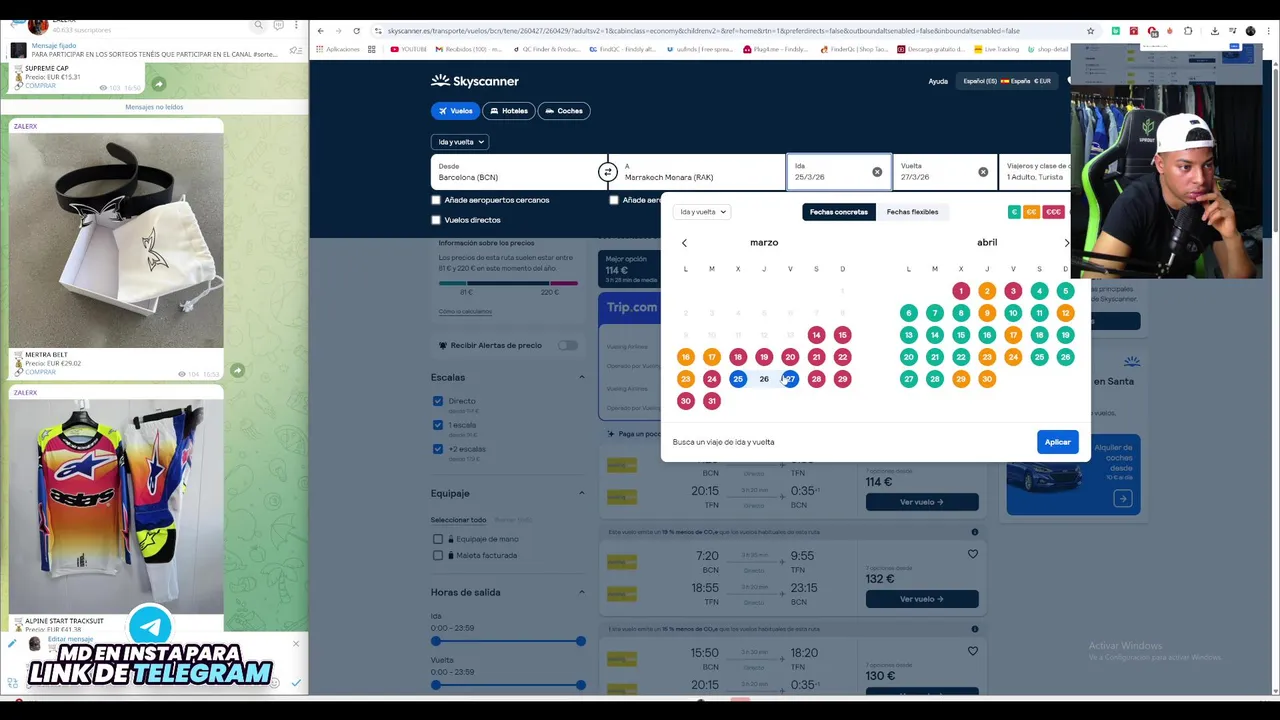Click the Skyscanner logo
The height and width of the screenshot is (720, 1280).
475,81
